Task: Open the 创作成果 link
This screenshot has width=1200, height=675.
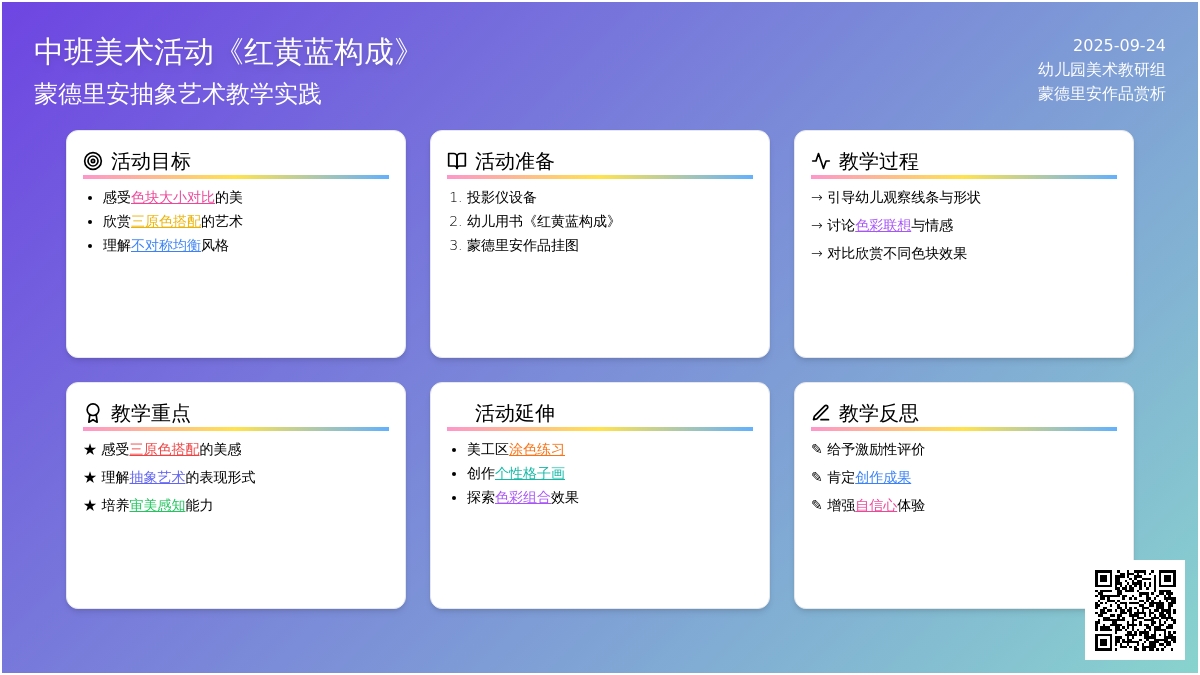Action: point(883,478)
